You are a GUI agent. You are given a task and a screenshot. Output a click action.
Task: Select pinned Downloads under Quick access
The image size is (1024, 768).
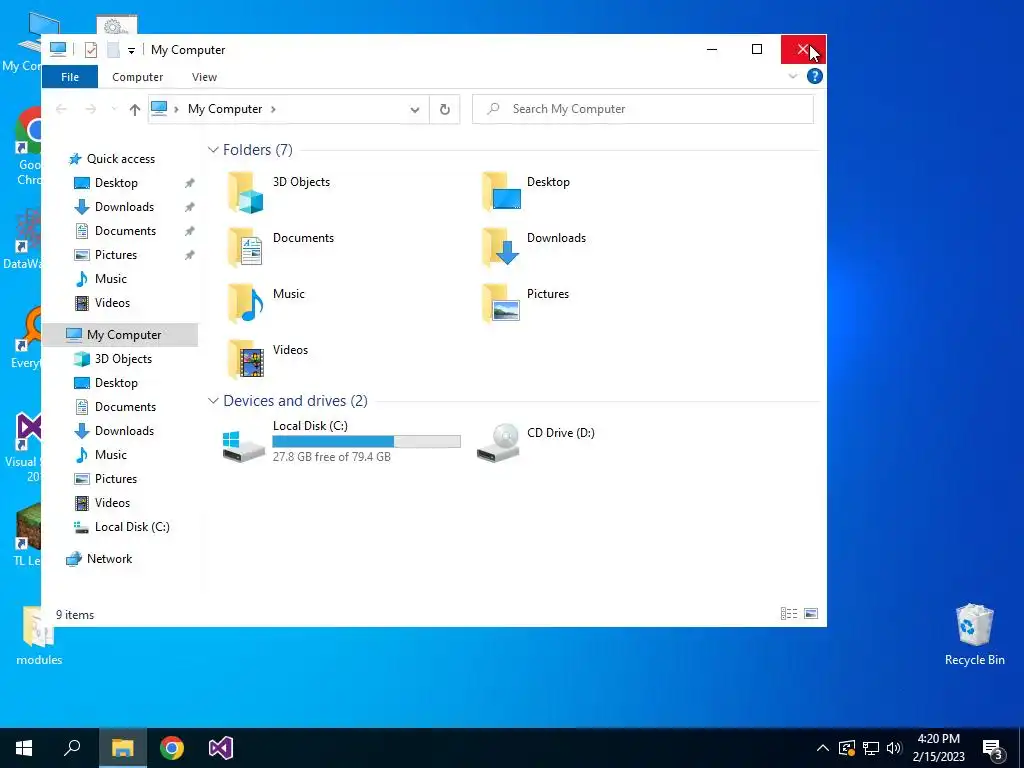[x=124, y=207]
